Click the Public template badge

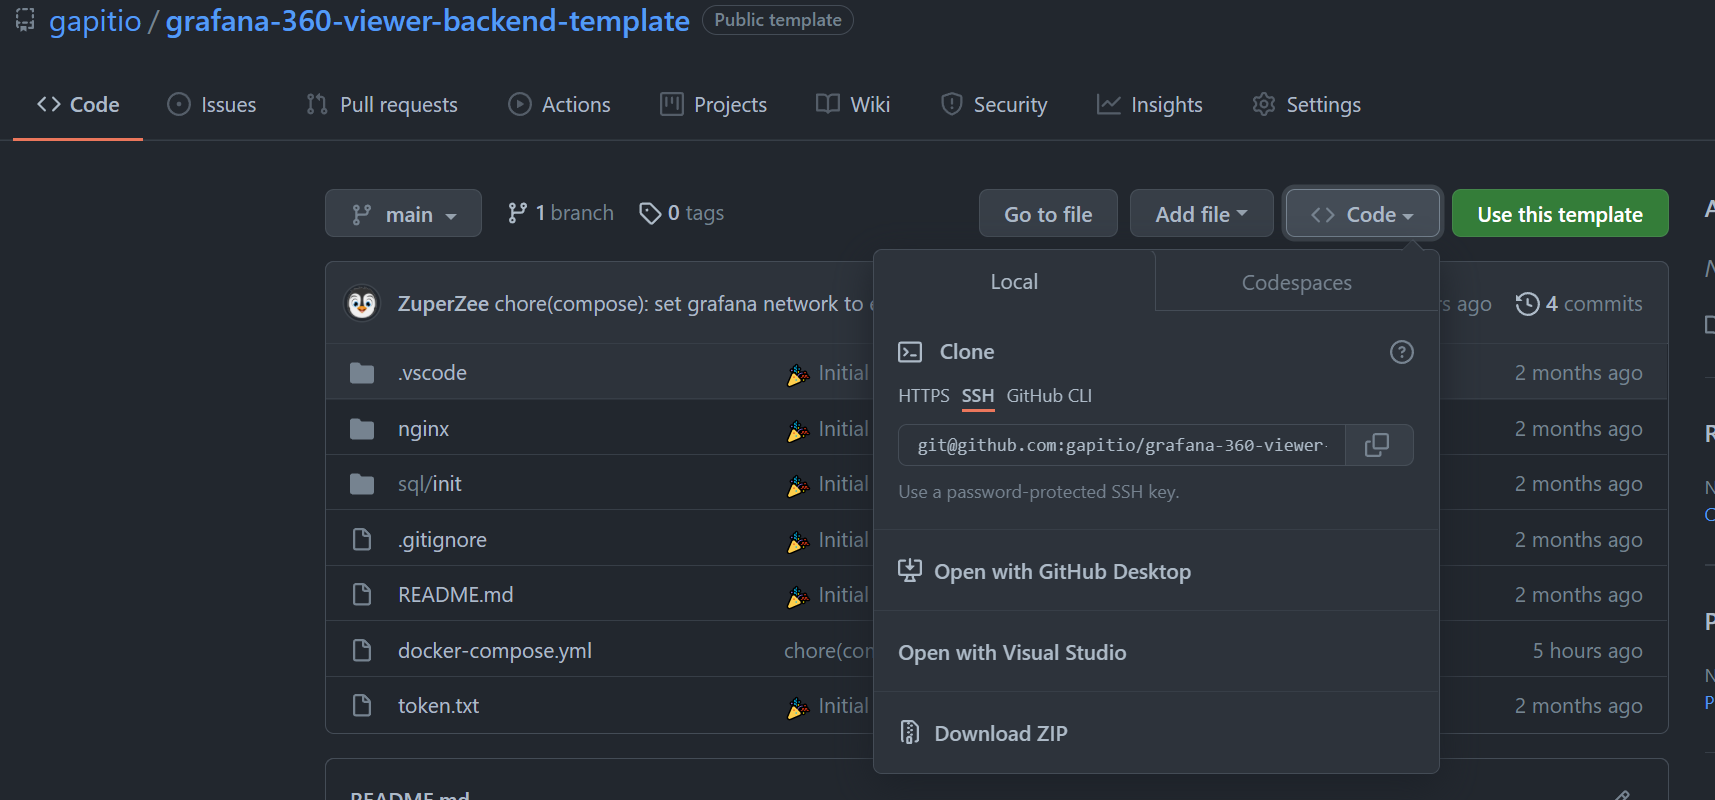point(777,20)
